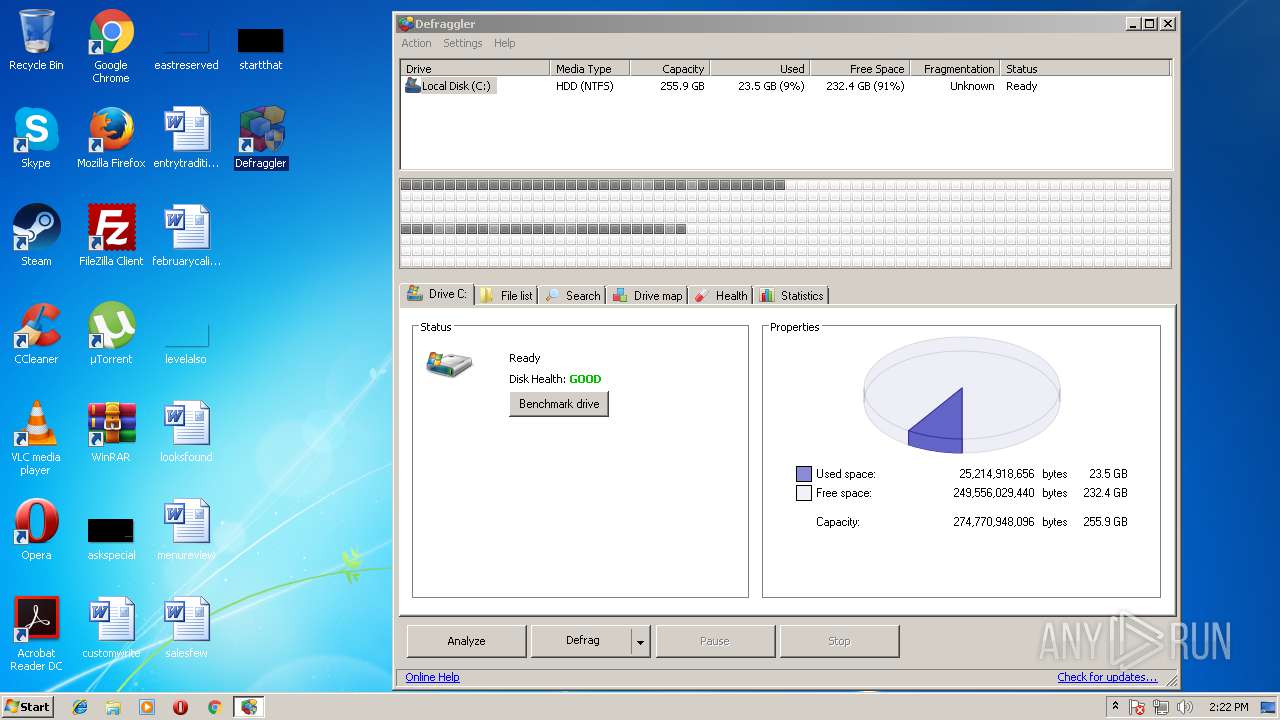Click the 2:22 PM taskbar clock
This screenshot has height=720, width=1280.
pyautogui.click(x=1228, y=707)
